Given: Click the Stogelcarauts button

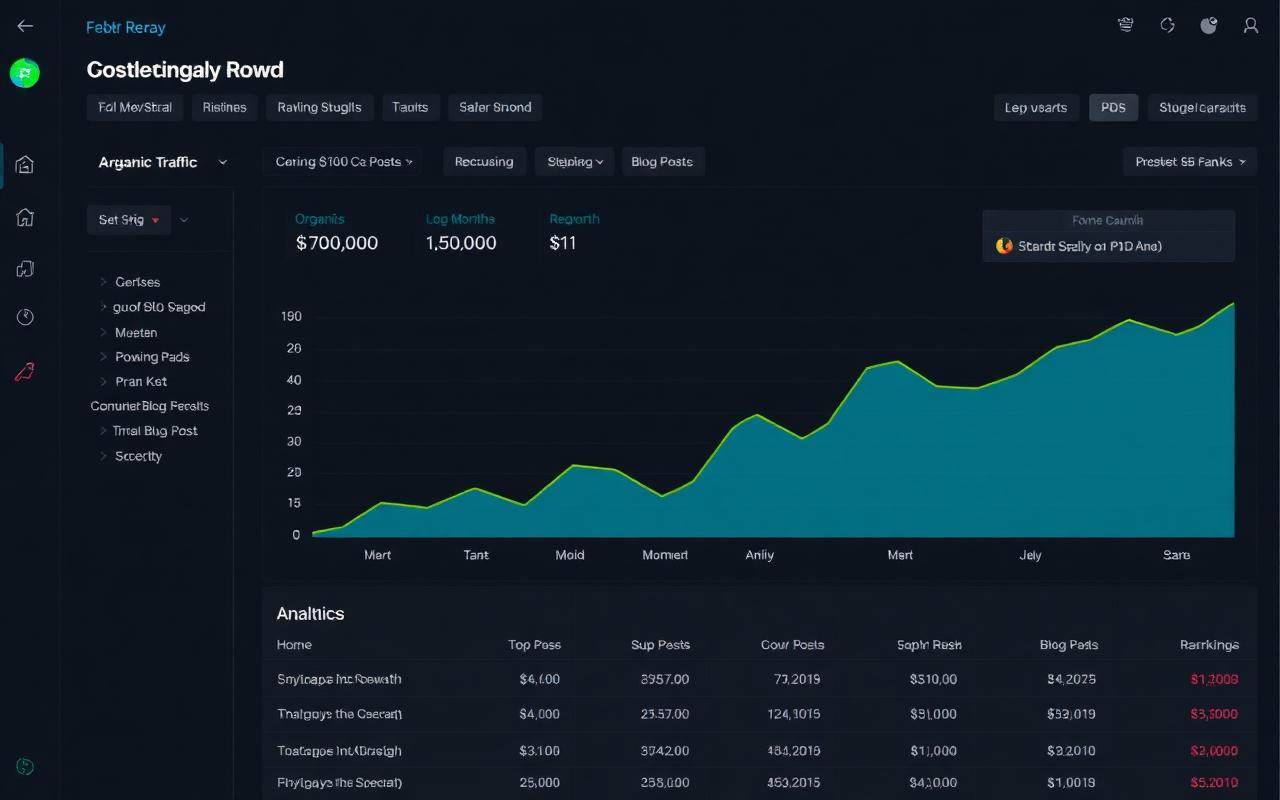Looking at the screenshot, I should pos(1202,107).
